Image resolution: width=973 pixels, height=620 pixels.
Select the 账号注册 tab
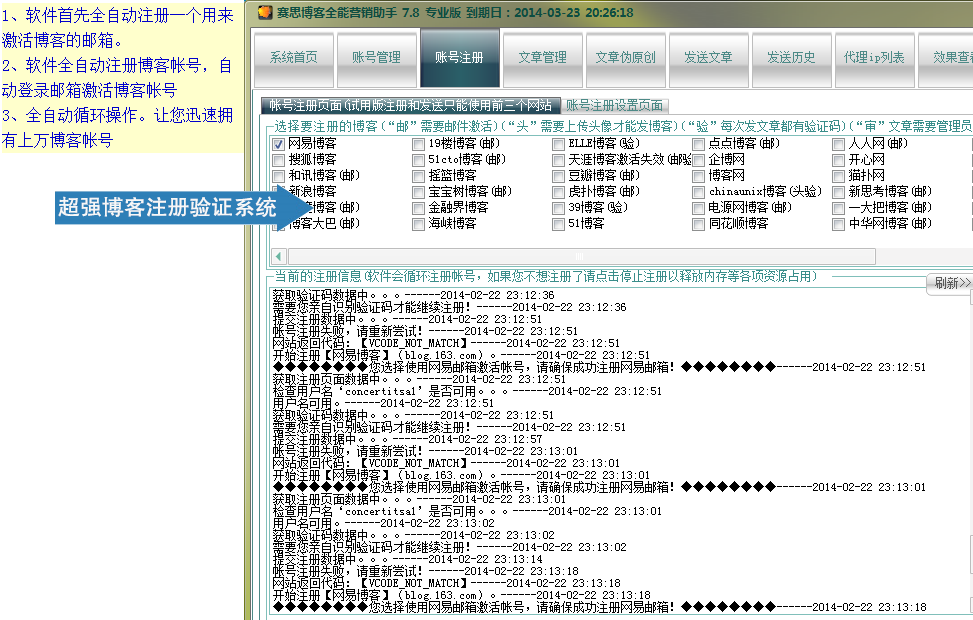[460, 59]
